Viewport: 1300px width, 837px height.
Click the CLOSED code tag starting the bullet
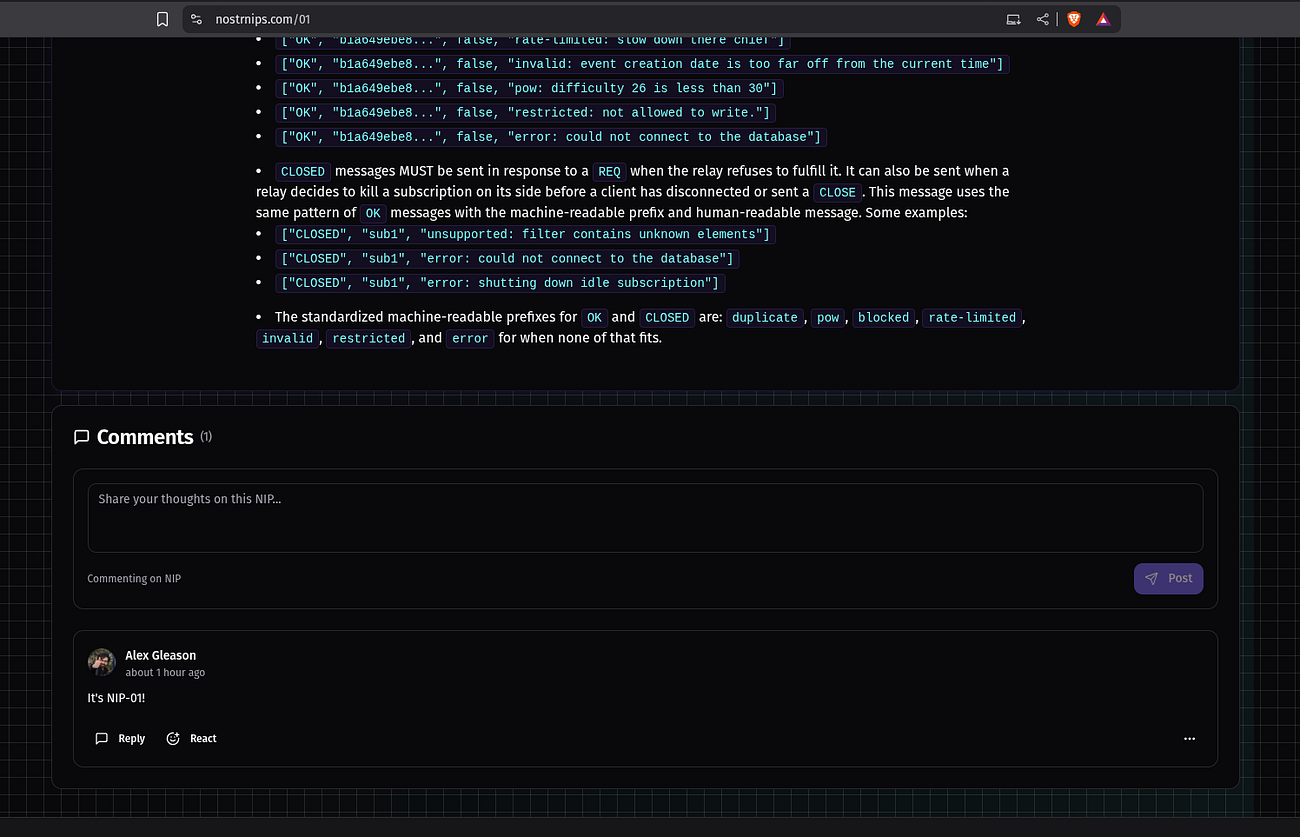[303, 171]
